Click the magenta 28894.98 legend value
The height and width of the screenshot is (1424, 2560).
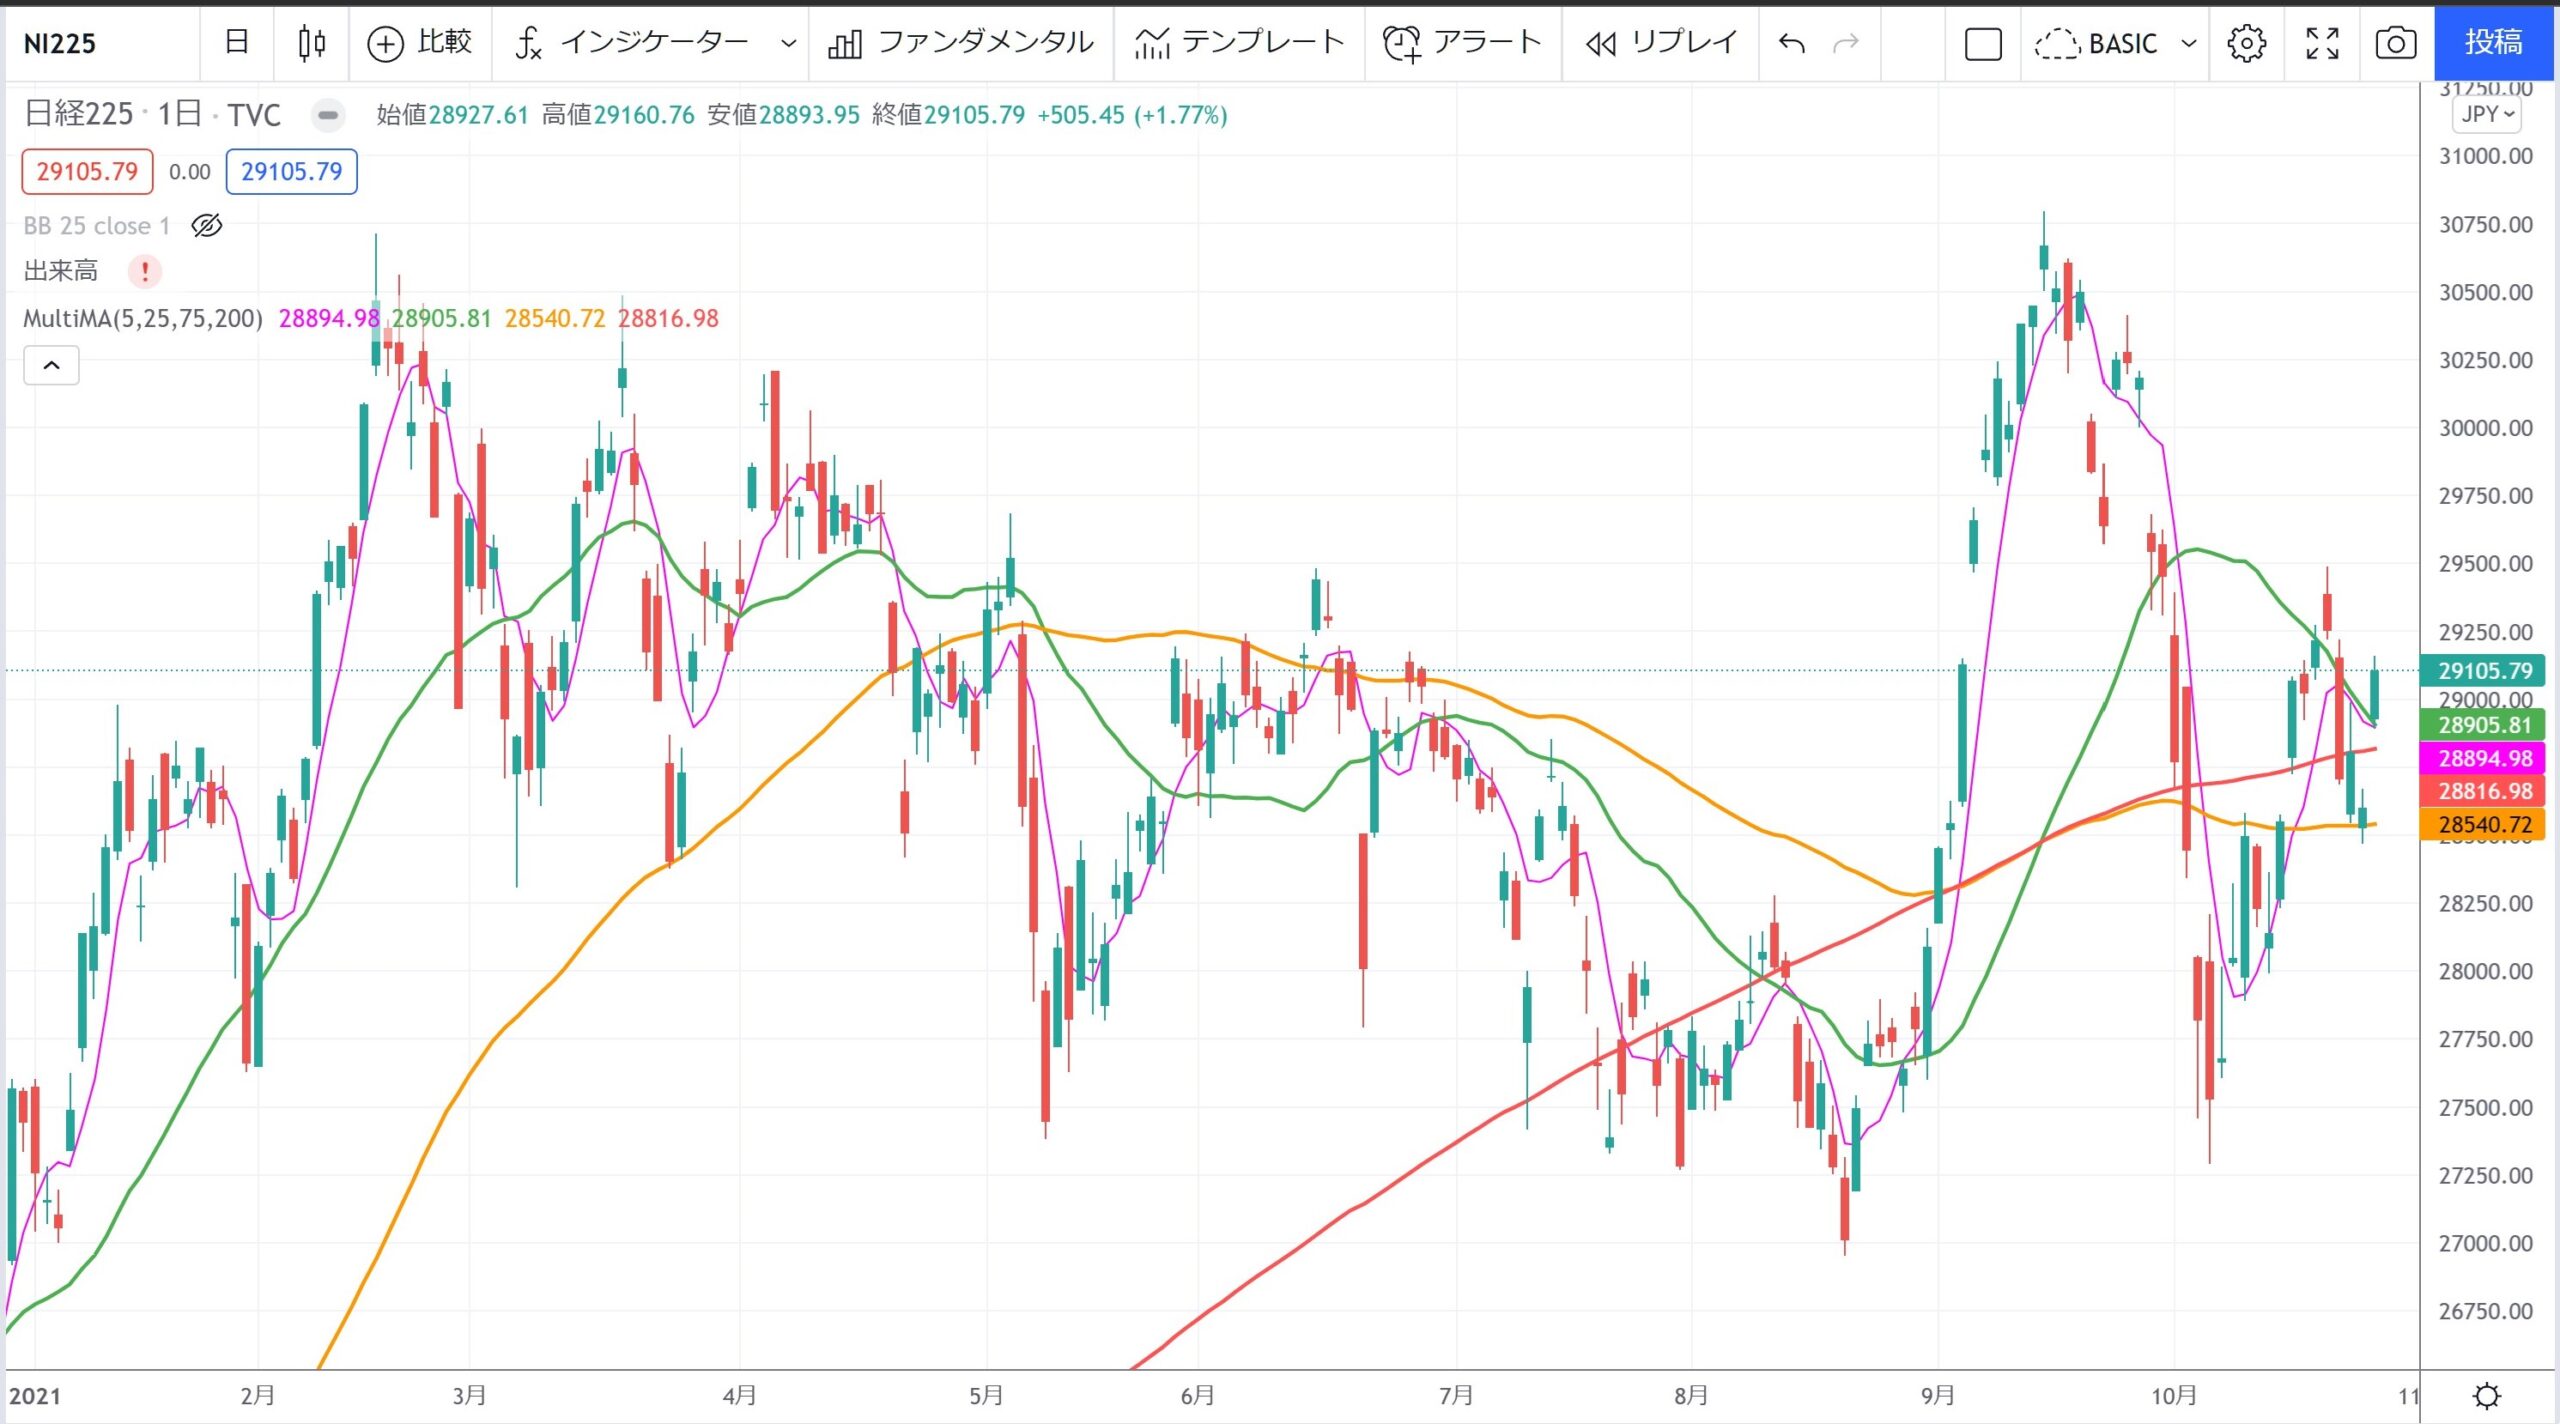click(328, 318)
